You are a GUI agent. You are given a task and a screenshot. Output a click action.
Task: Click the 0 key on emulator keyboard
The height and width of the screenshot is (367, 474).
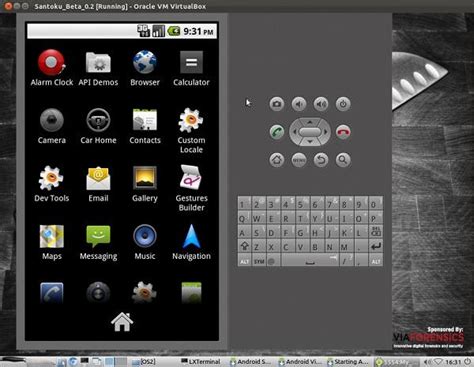click(x=375, y=204)
